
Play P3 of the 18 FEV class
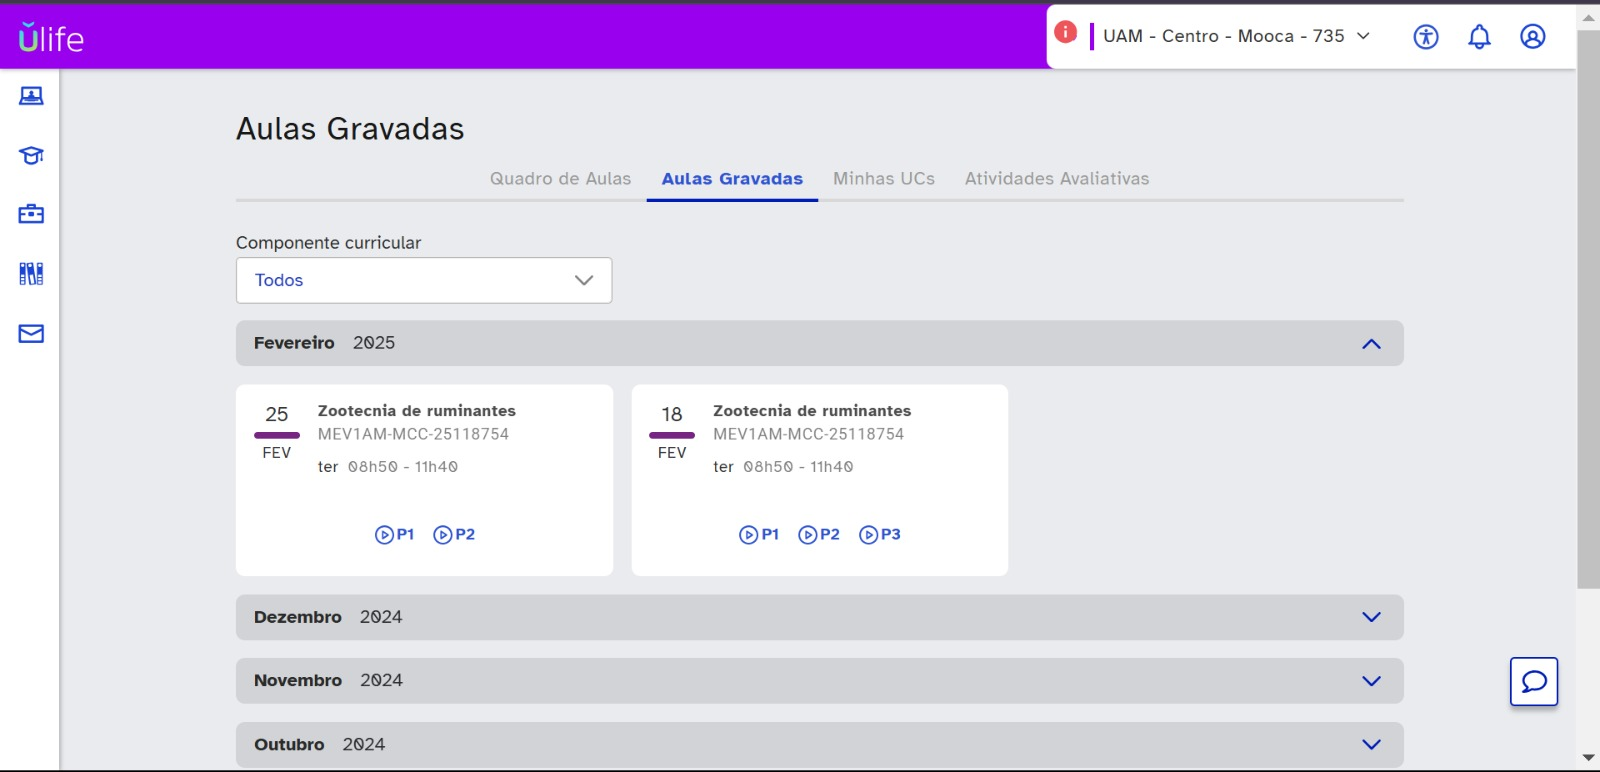tap(880, 535)
